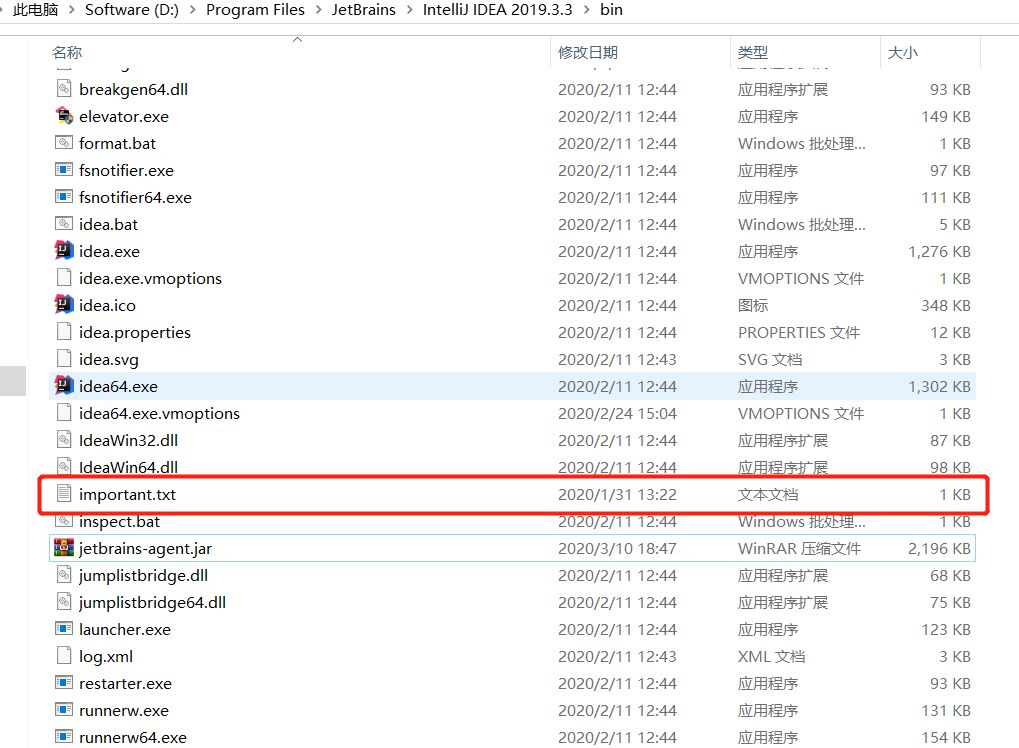Image resolution: width=1019 pixels, height=748 pixels.
Task: Click the idea.properties file icon
Action: [x=64, y=331]
